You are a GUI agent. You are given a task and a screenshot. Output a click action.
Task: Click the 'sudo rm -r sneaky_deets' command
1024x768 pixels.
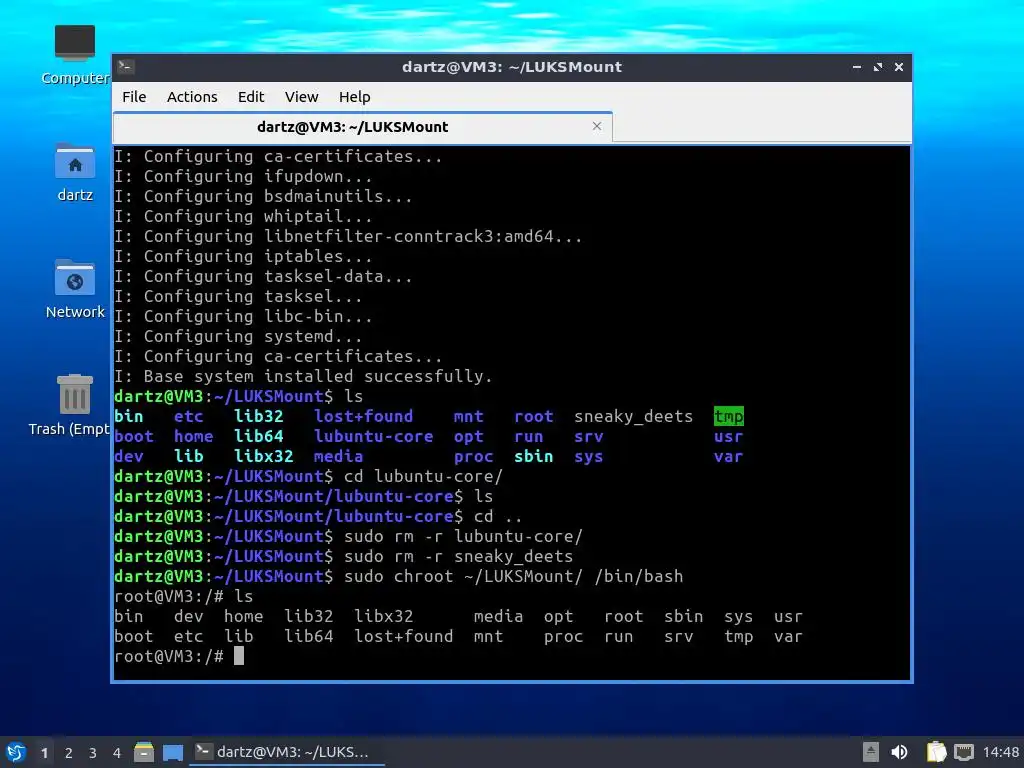pos(458,556)
